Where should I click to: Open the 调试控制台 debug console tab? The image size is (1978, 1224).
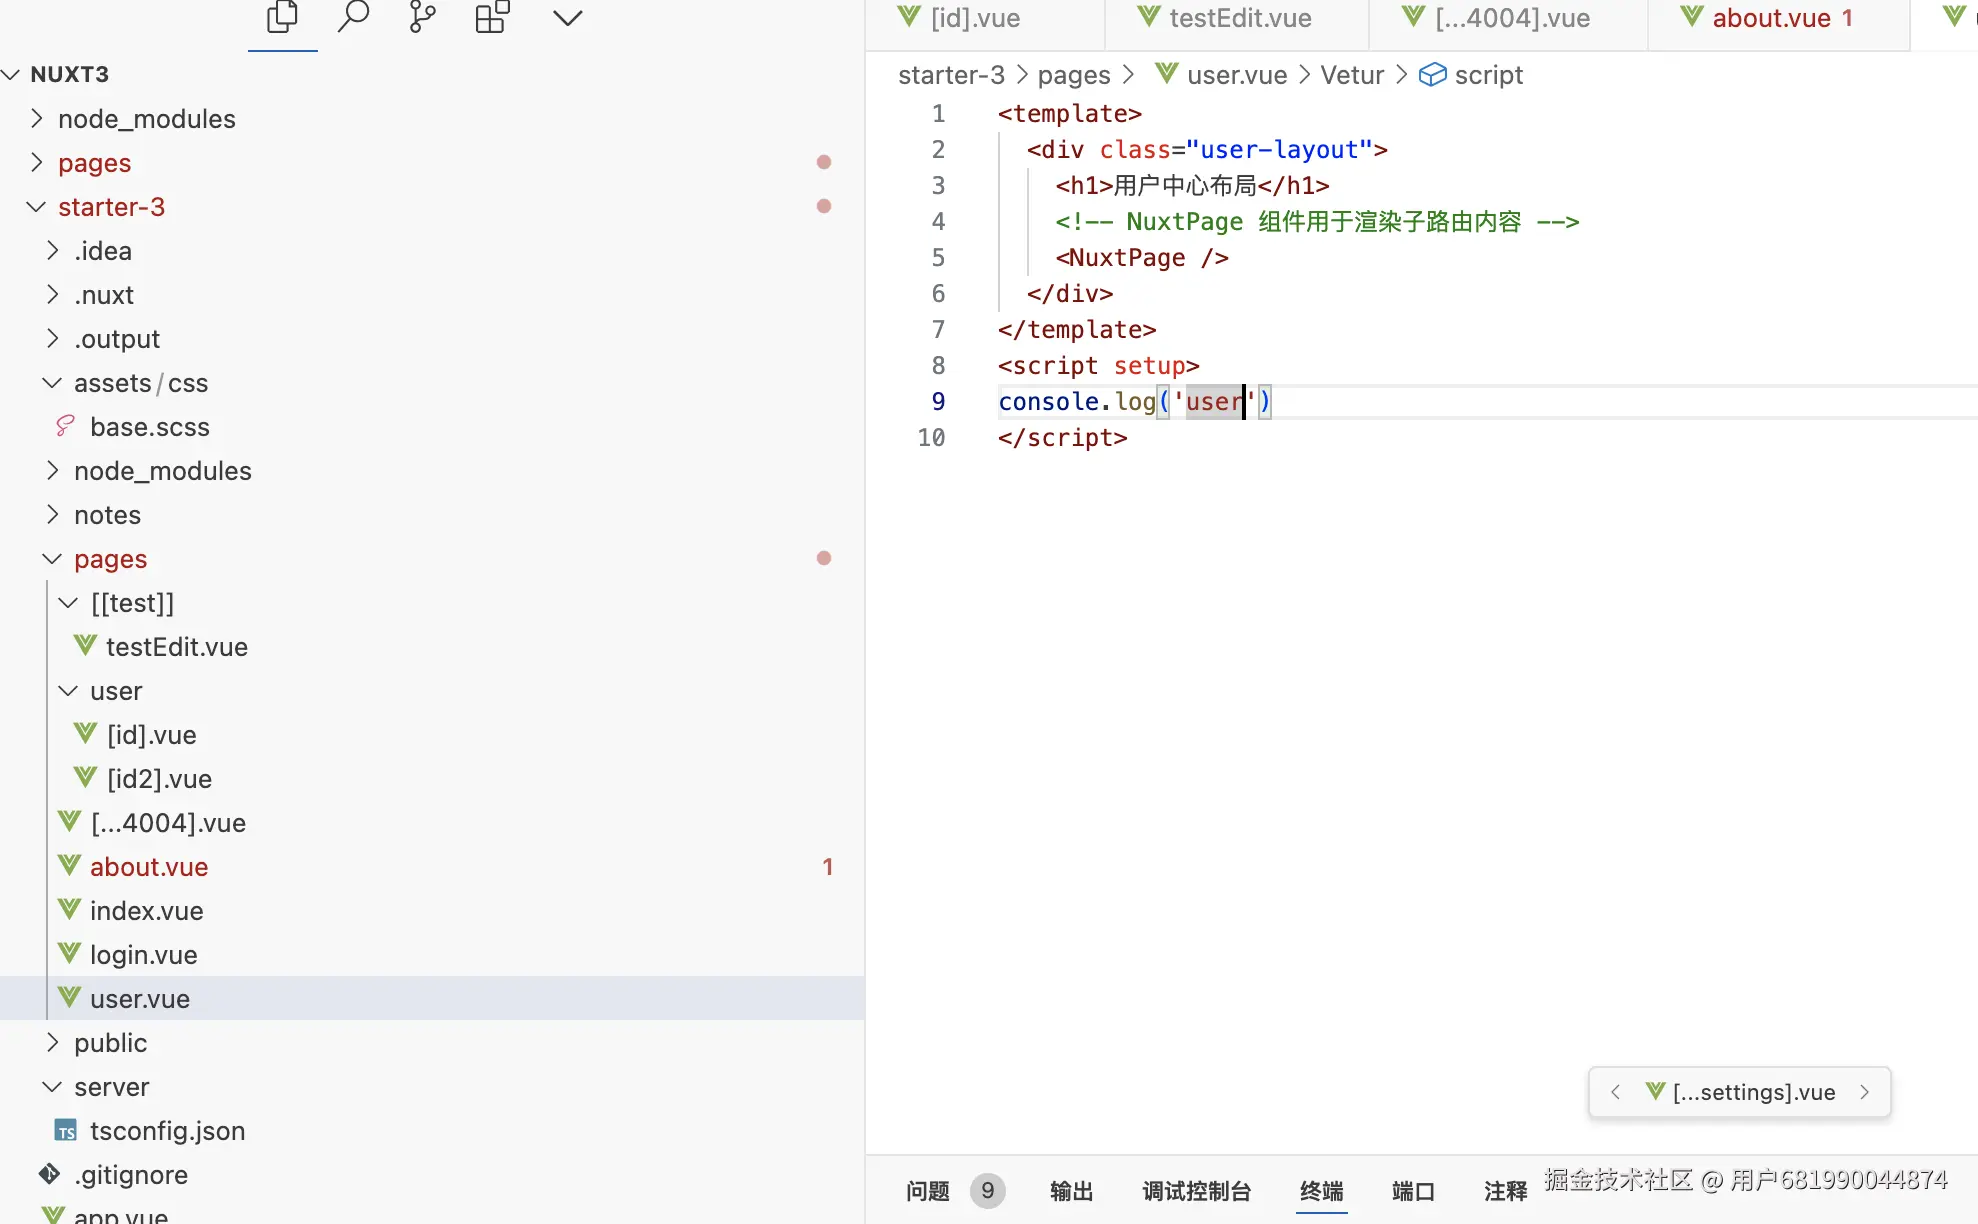[1196, 1191]
